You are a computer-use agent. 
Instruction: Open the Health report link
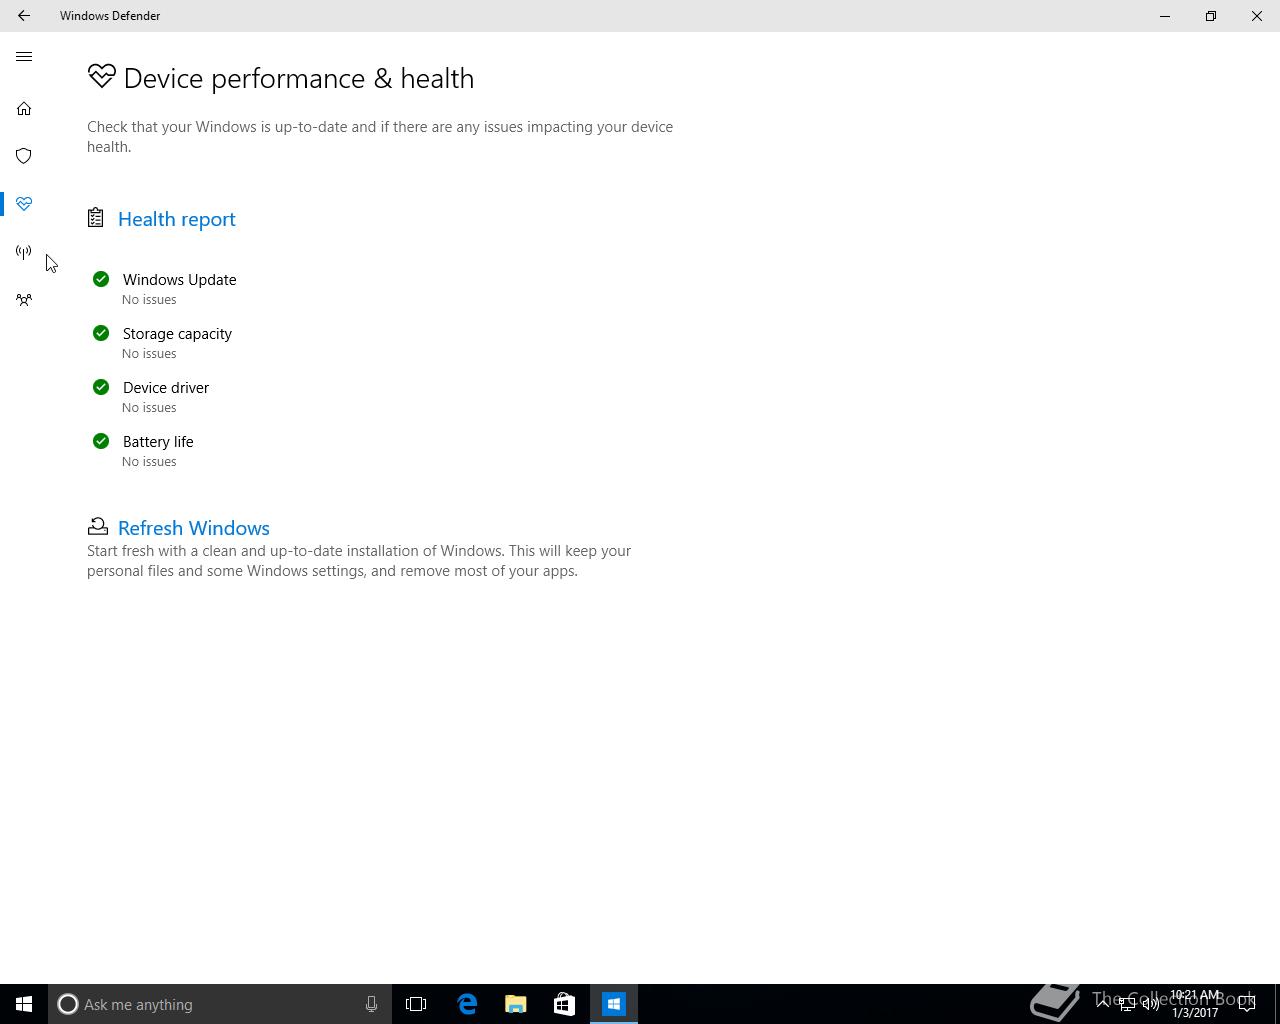tap(177, 219)
